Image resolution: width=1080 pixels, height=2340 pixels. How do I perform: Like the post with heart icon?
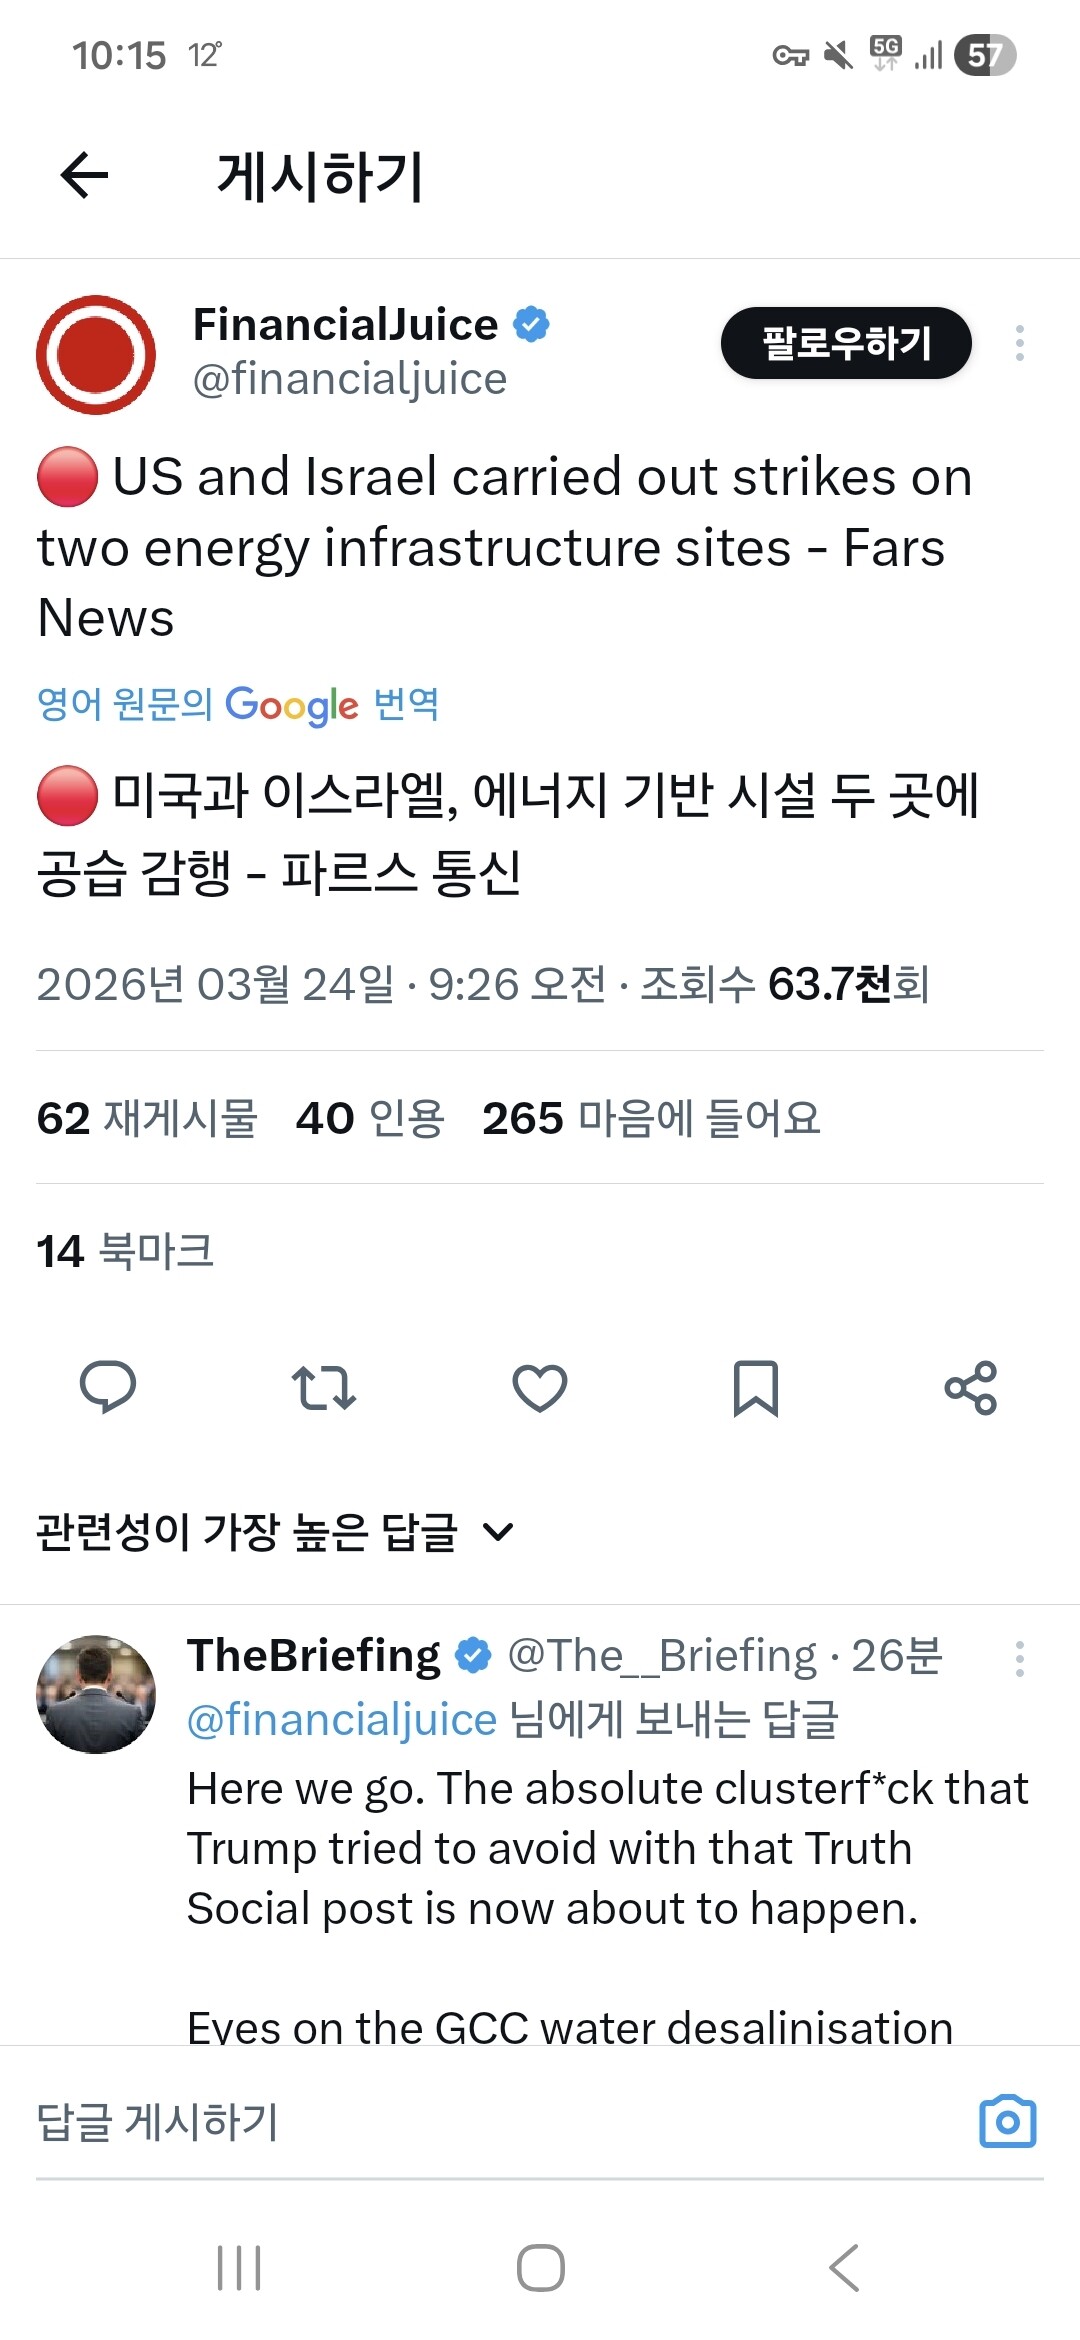[540, 1387]
